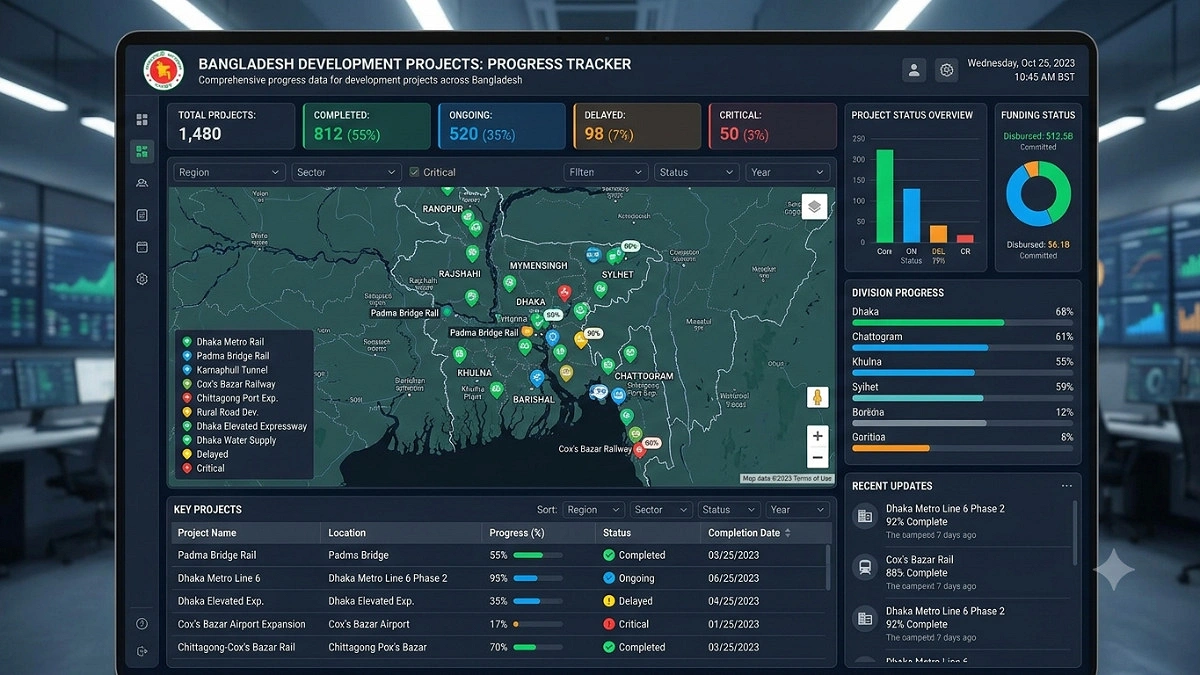The width and height of the screenshot is (1200, 675).
Task: Open the calendar sidebar icon
Action: tap(142, 247)
